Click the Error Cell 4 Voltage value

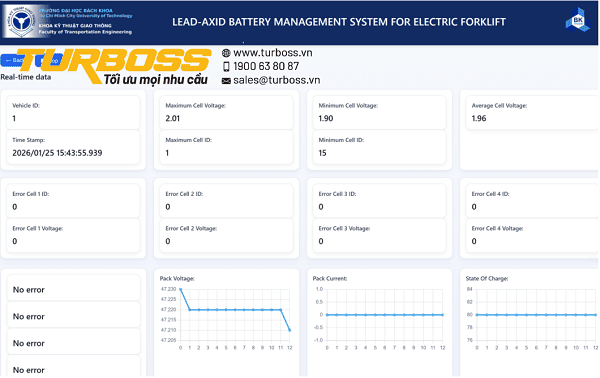(474, 241)
